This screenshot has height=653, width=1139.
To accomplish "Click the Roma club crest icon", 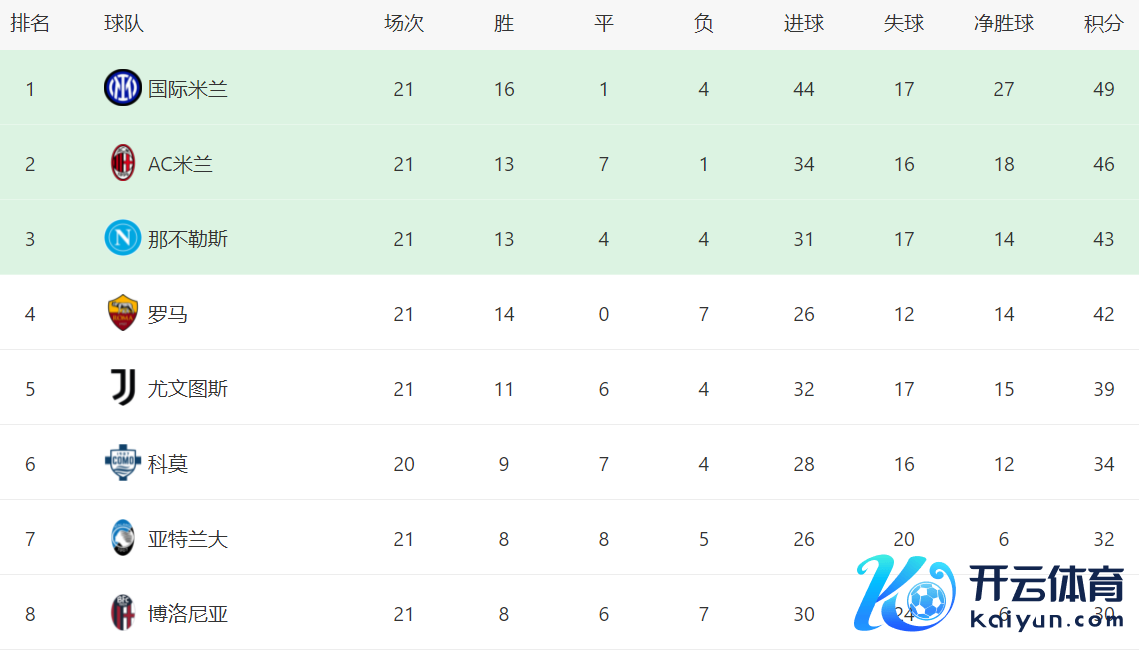I will click(x=122, y=313).
